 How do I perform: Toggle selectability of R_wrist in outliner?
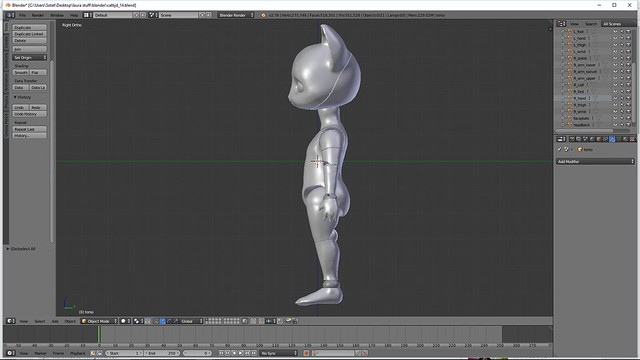(622, 111)
